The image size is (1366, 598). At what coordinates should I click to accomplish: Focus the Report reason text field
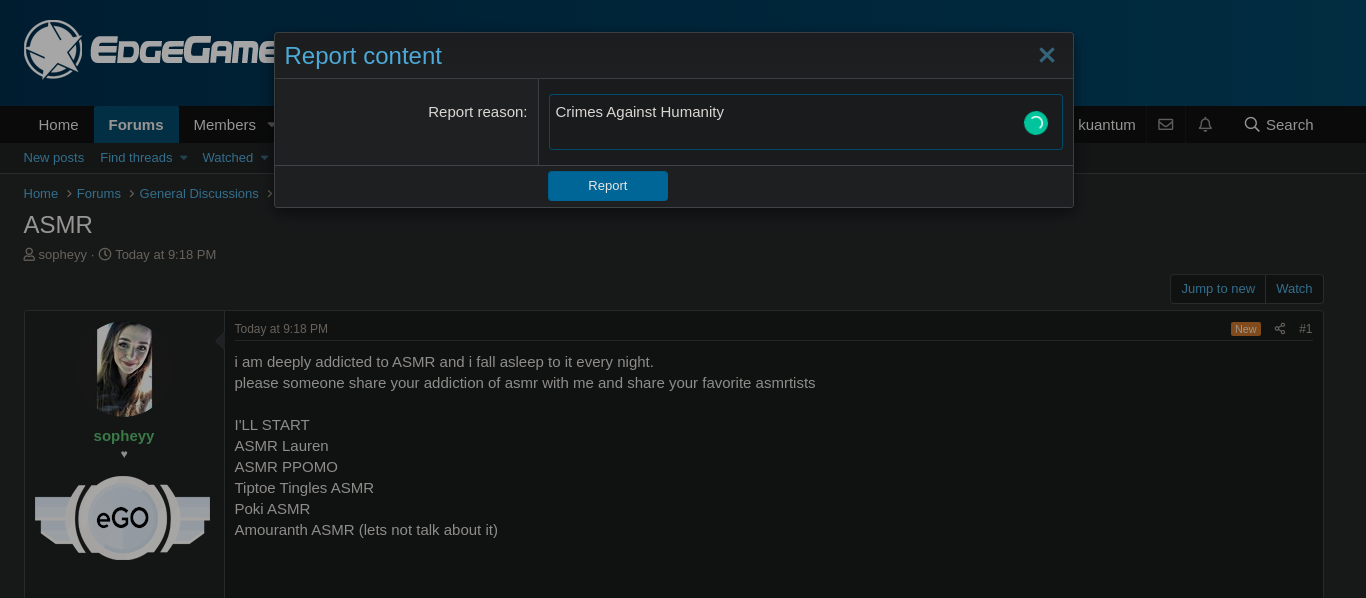(805, 122)
